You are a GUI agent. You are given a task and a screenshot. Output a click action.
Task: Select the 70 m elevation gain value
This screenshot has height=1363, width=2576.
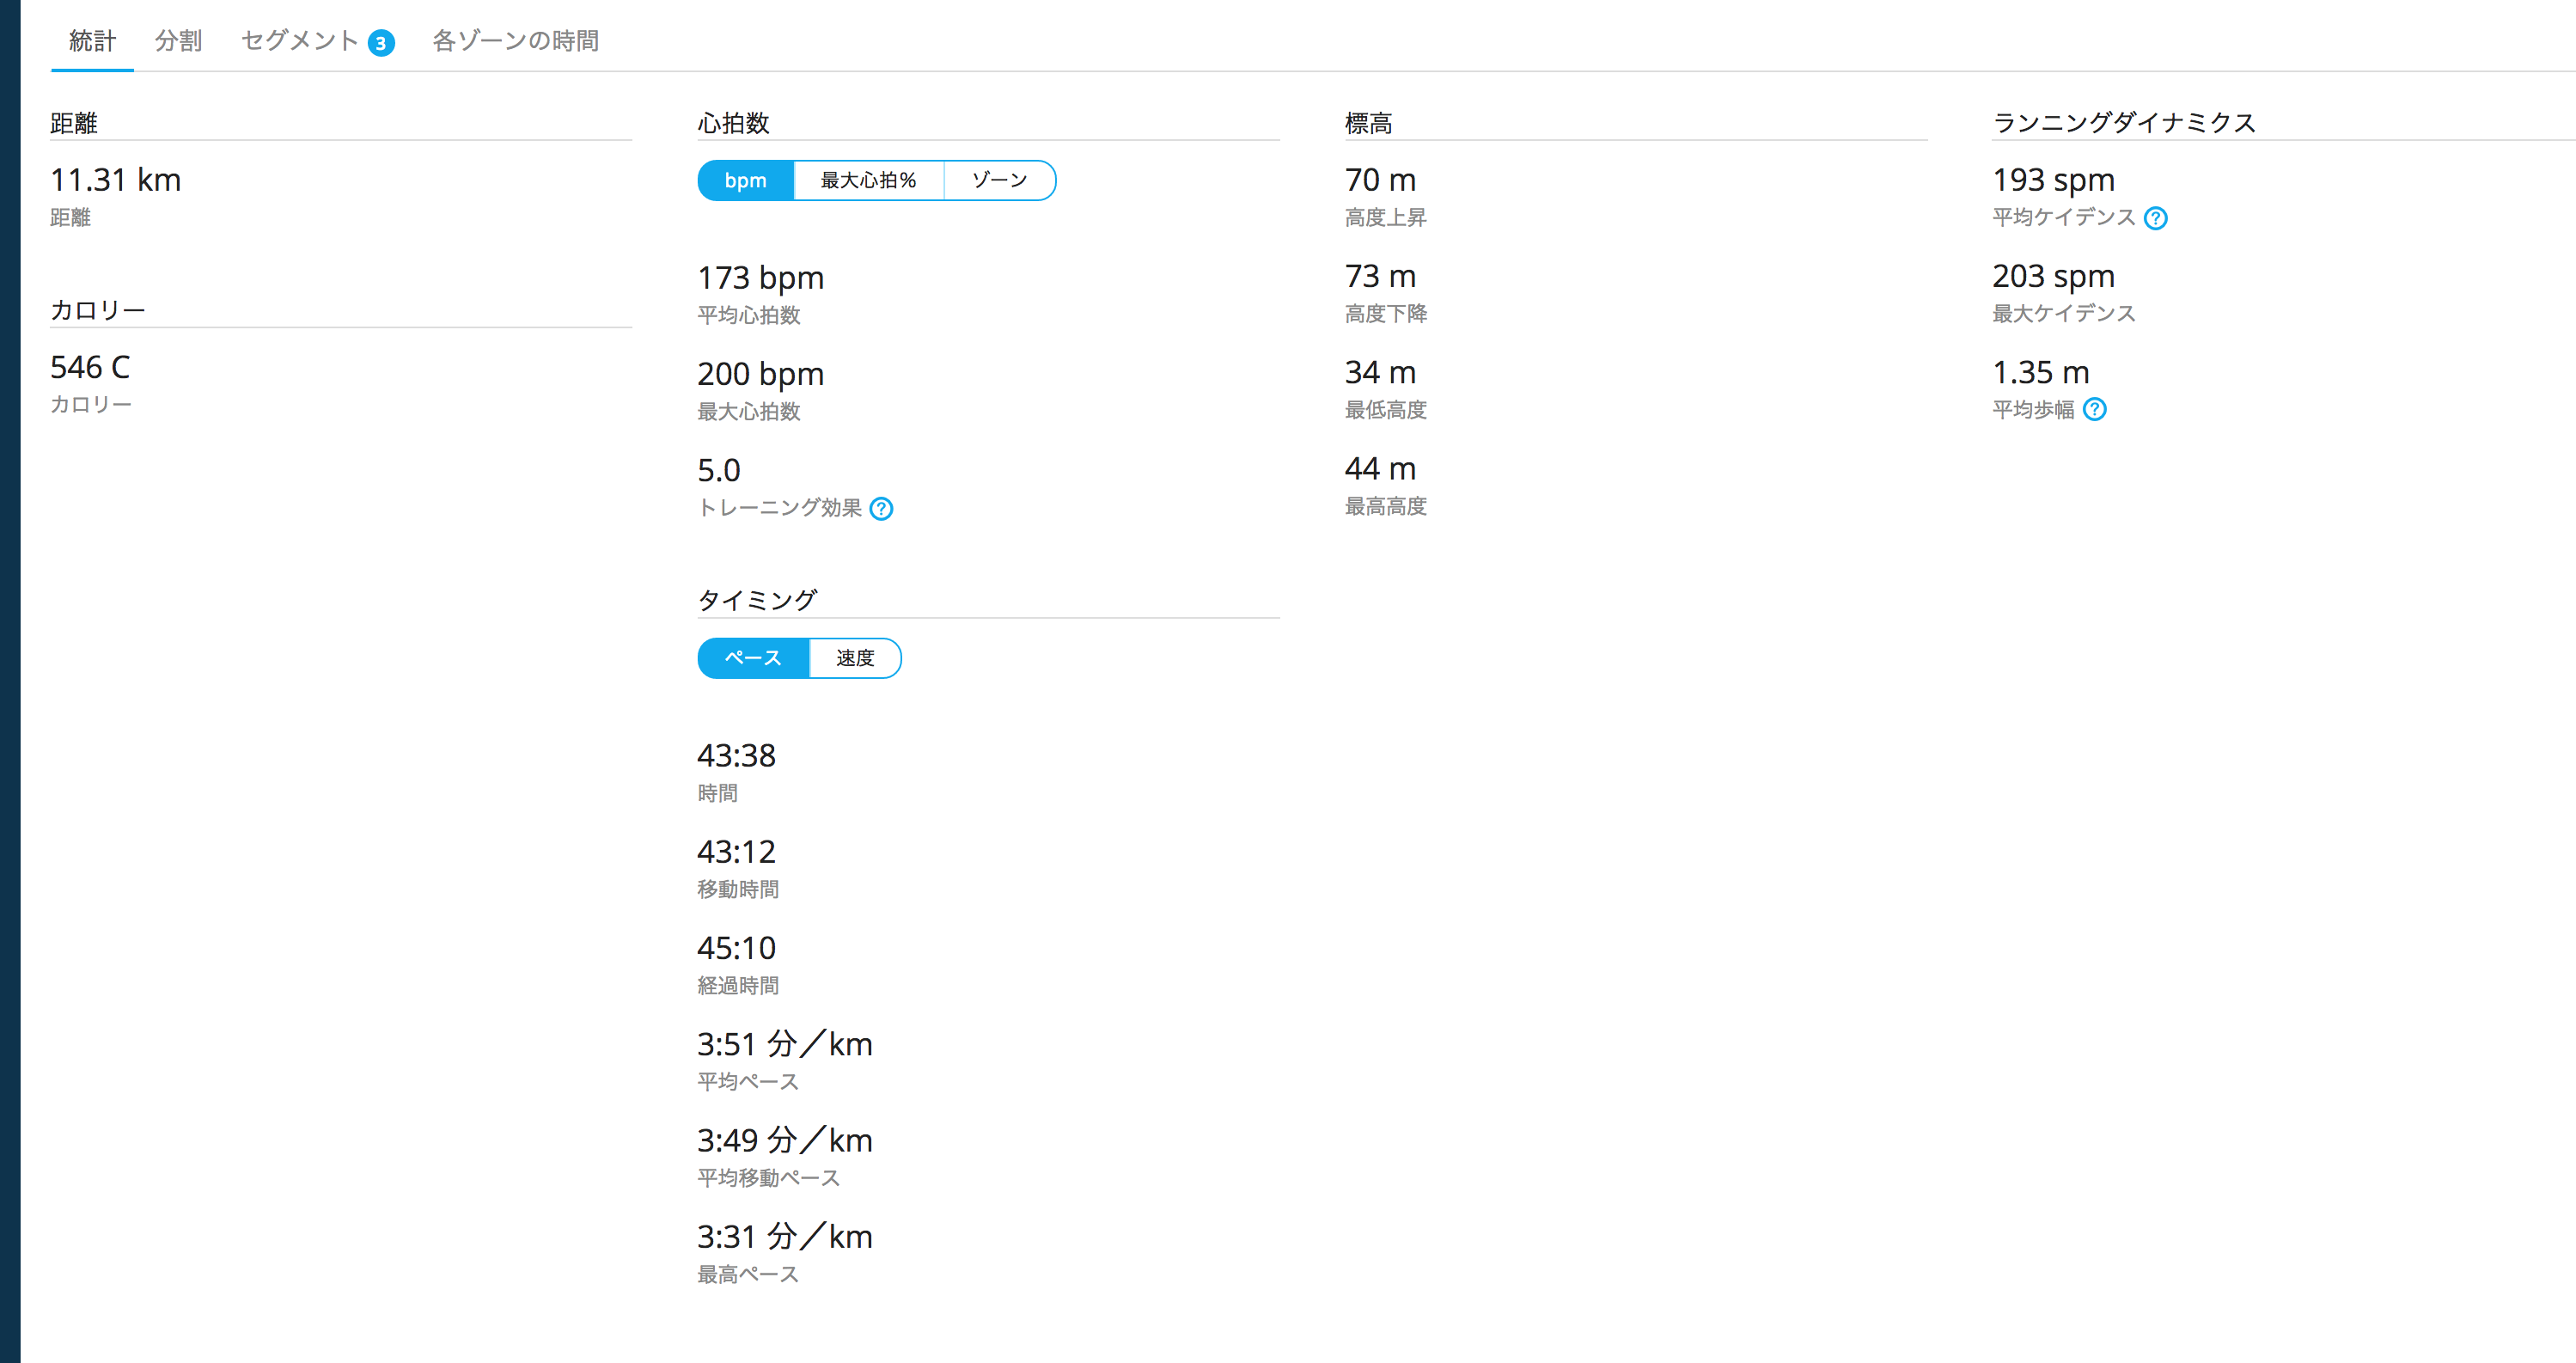(x=1380, y=180)
